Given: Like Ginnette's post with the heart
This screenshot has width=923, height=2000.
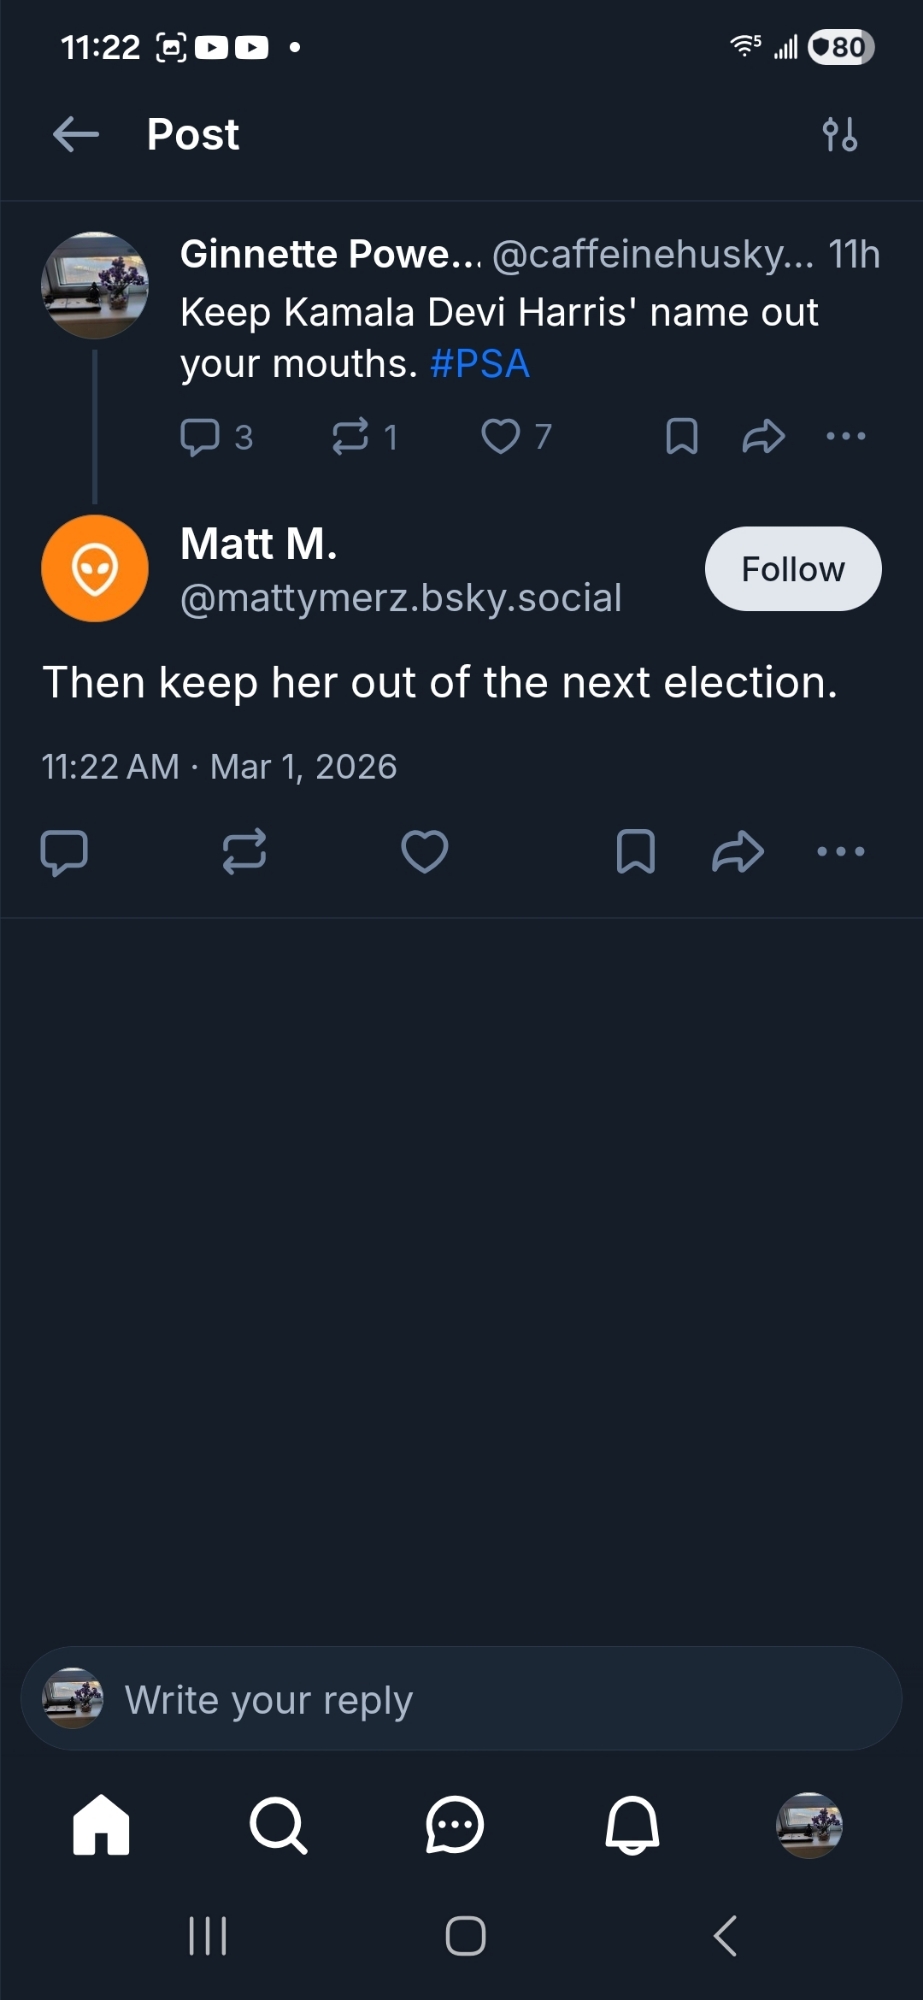Looking at the screenshot, I should click(500, 437).
